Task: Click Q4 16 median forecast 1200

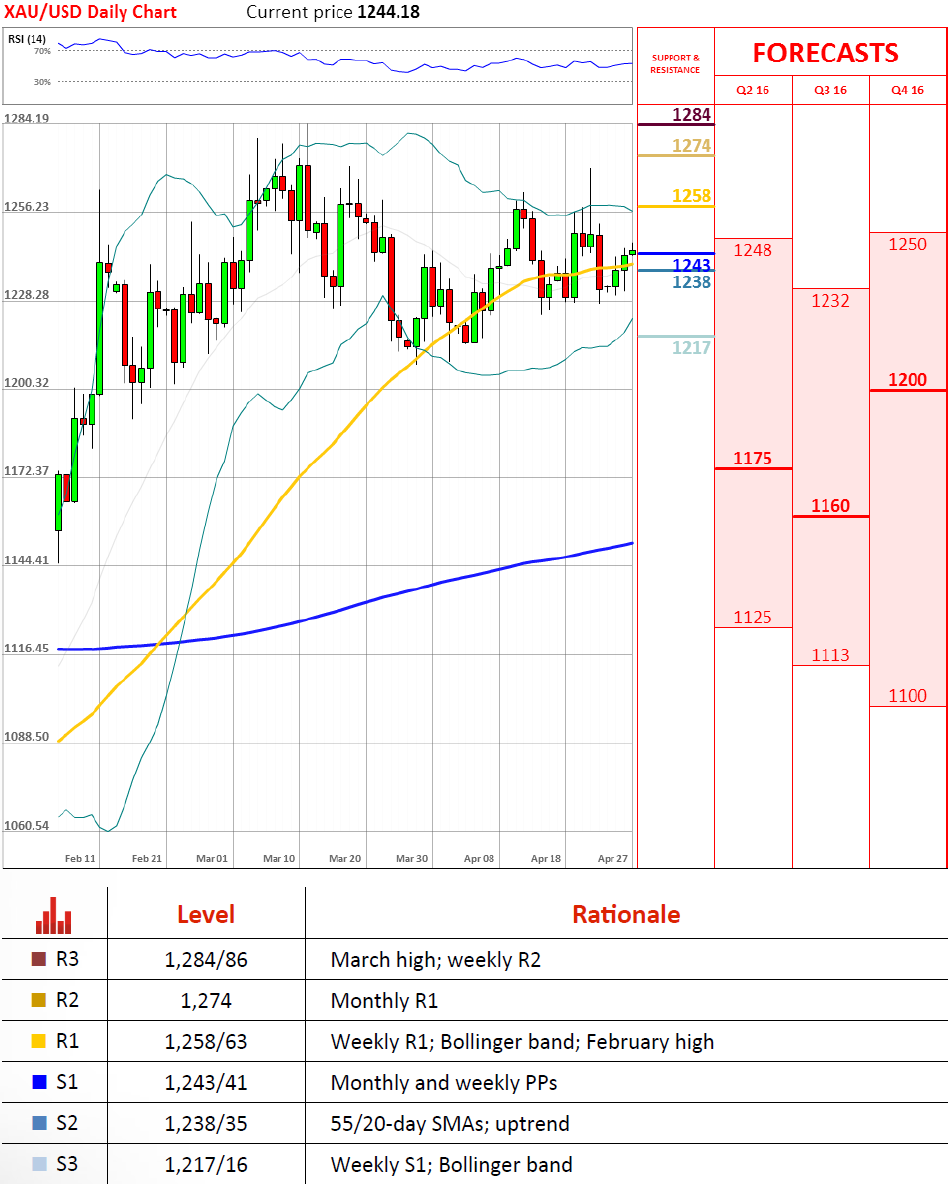Action: coord(907,380)
